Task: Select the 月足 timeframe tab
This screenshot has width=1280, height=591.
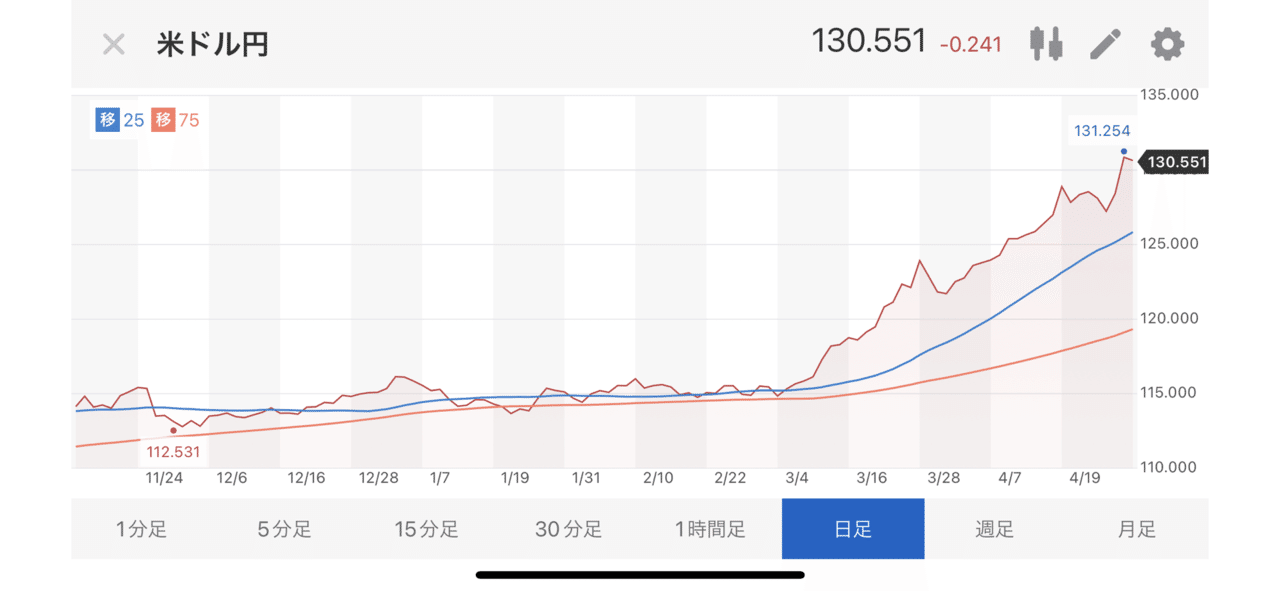Action: coord(1137,529)
